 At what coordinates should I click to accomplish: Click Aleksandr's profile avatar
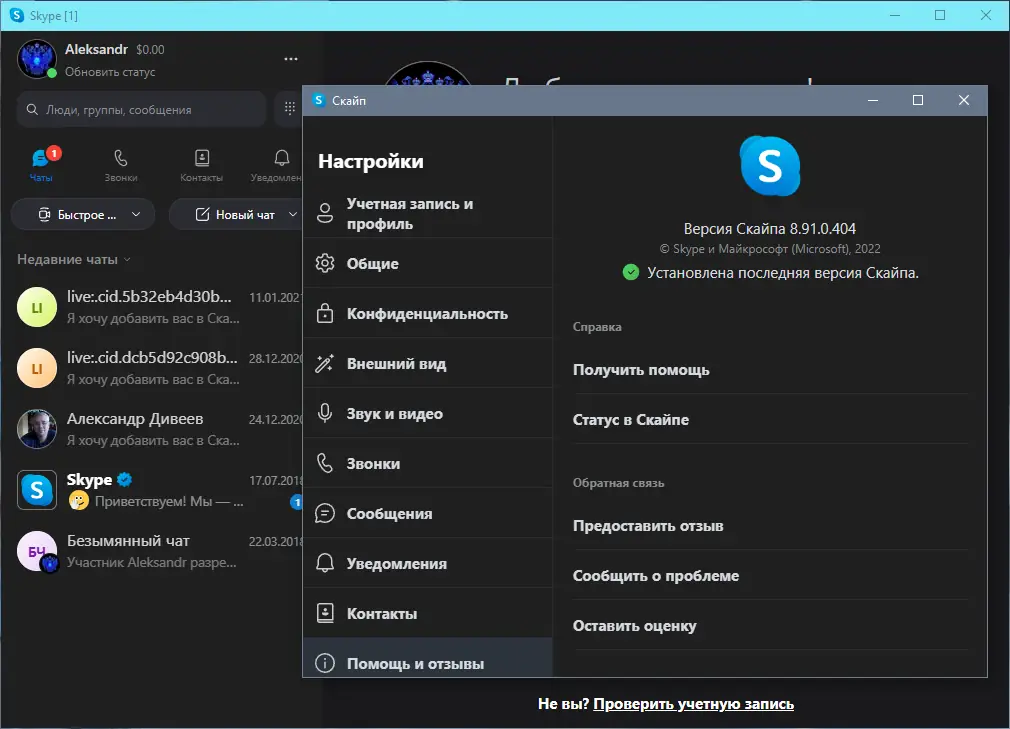pyautogui.click(x=36, y=59)
